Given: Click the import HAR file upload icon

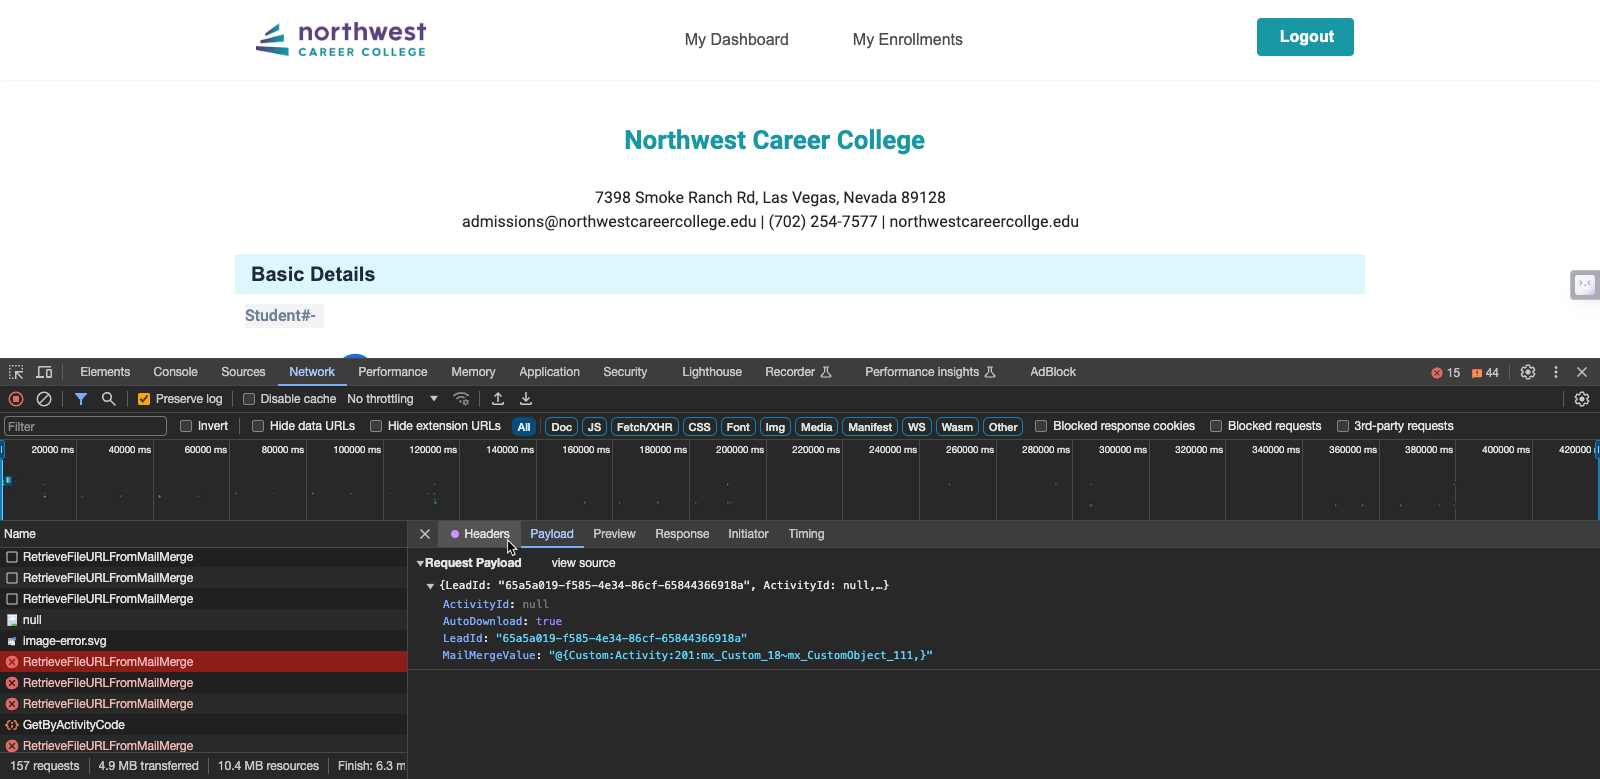Looking at the screenshot, I should pos(498,399).
